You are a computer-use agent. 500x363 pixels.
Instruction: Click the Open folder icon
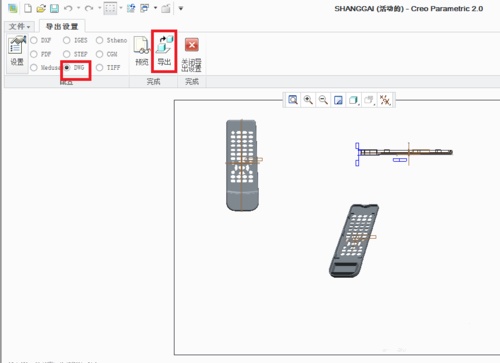41,9
